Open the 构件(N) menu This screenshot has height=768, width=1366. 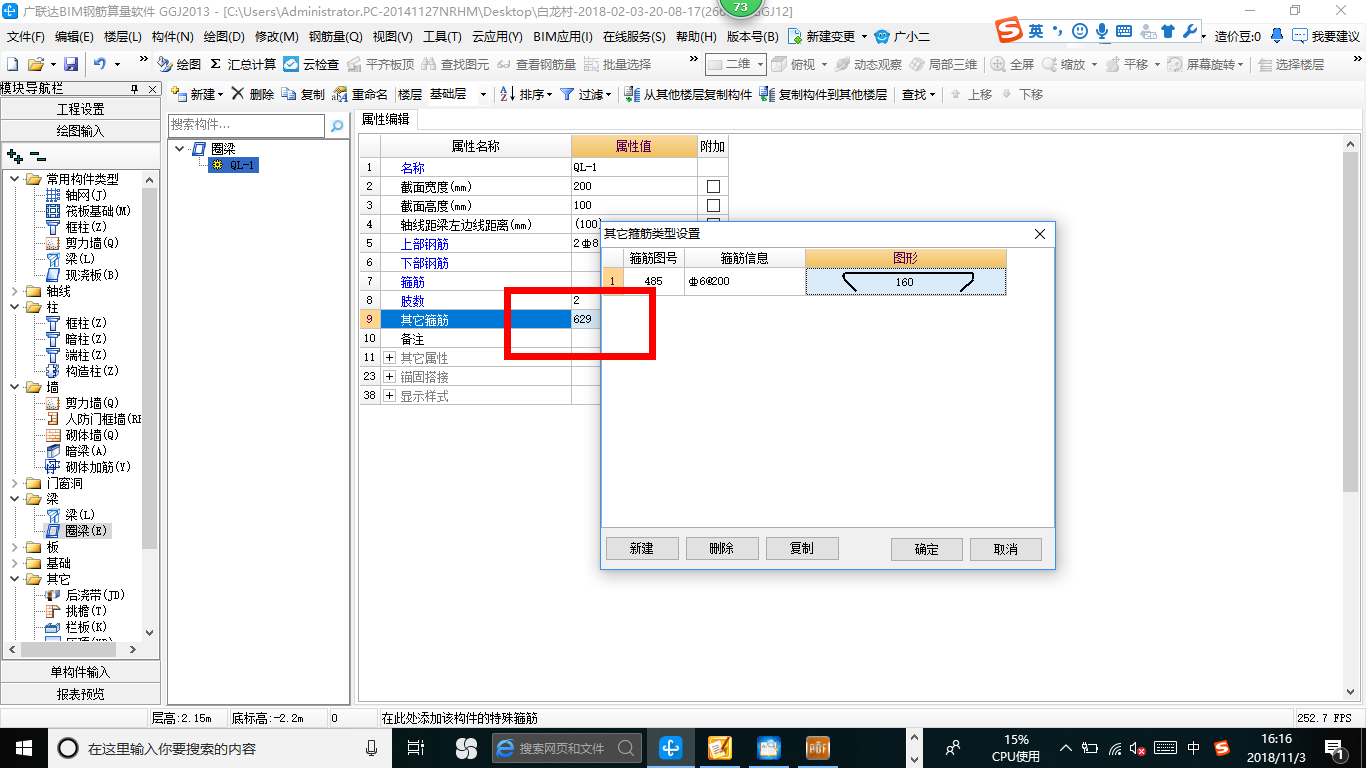coord(172,36)
